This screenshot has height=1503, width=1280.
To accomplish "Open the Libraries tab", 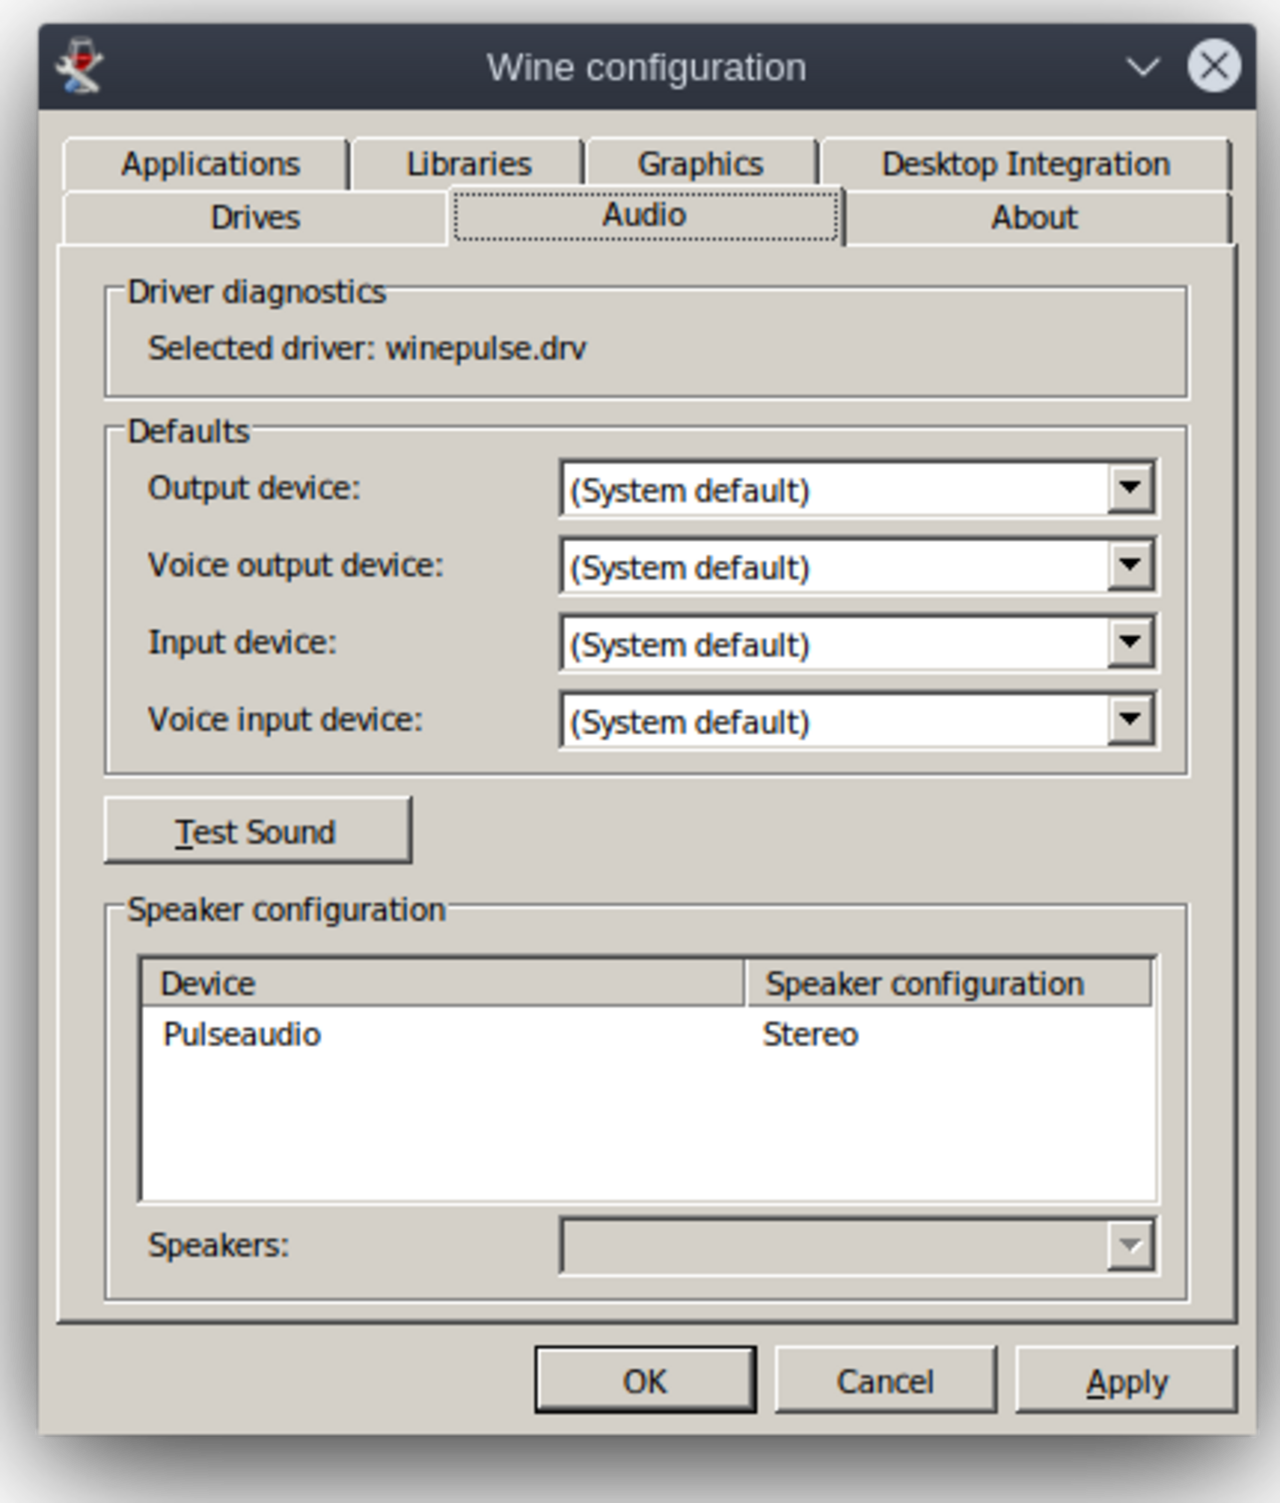I will 469,164.
